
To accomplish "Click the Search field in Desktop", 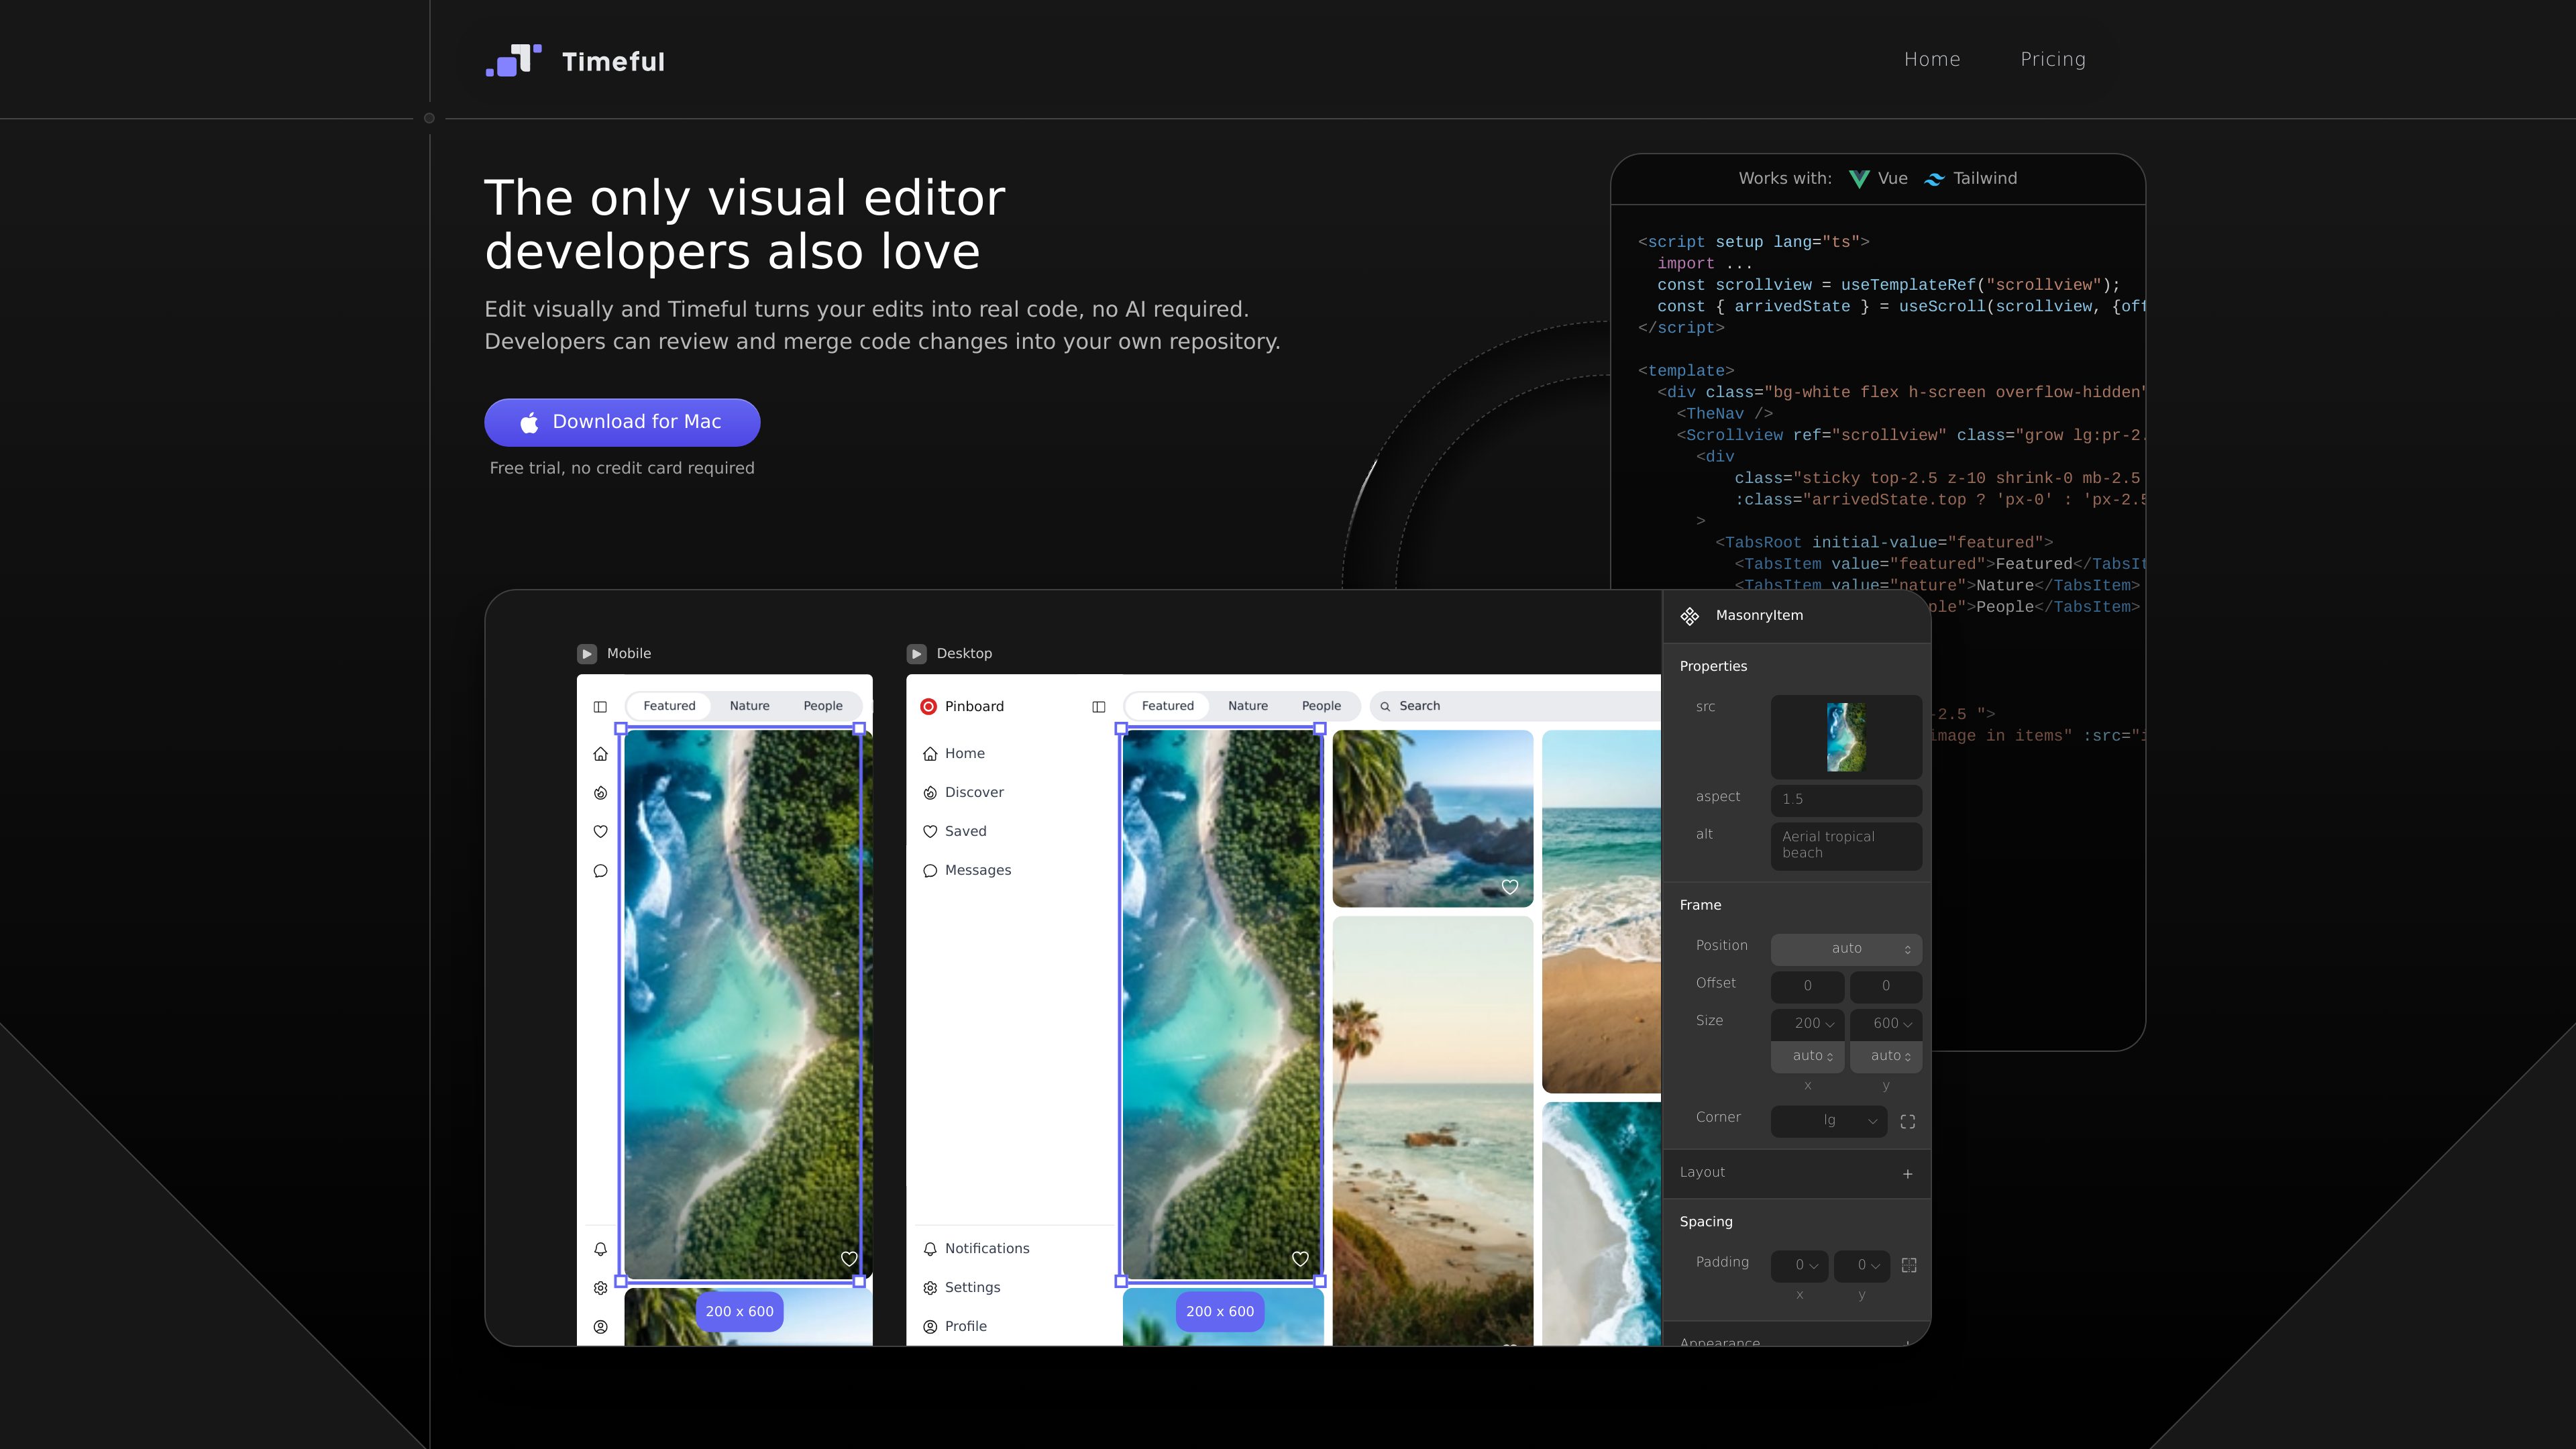I will coord(1515,706).
